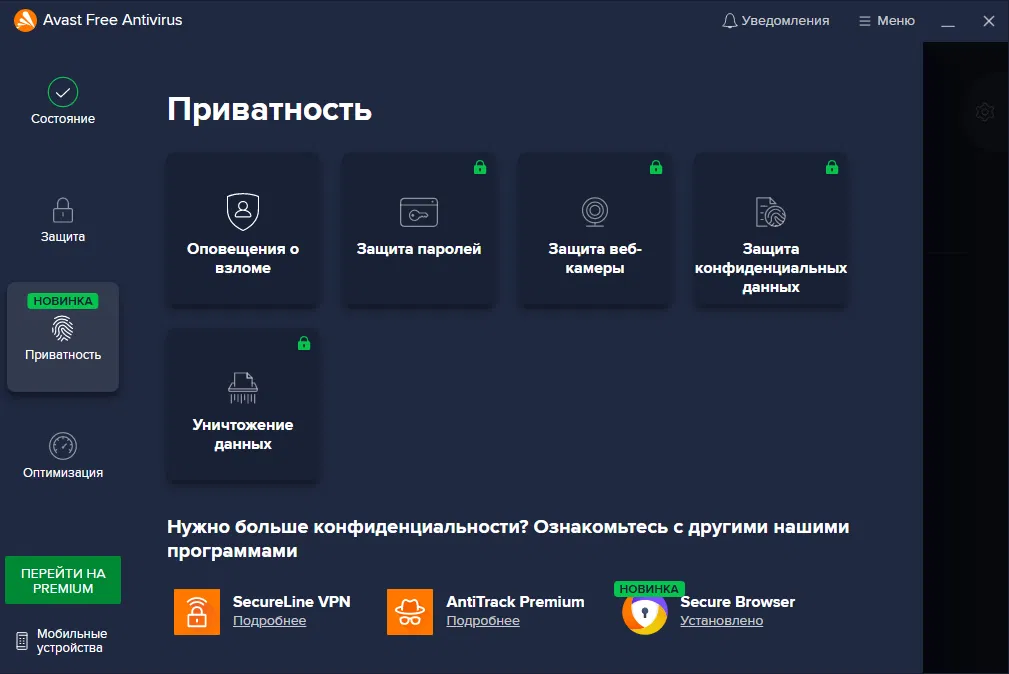
Task: Click the Нужно больше конфиденциальности heading
Action: (508, 539)
